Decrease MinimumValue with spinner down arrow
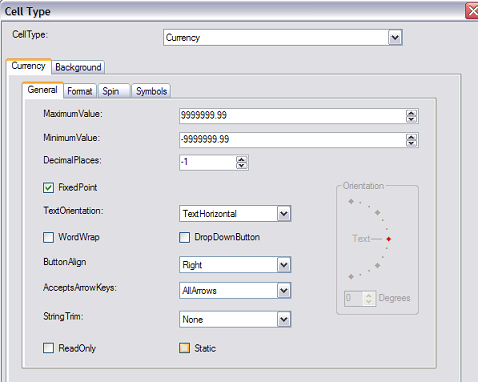Viewport: 478px width, 382px height. coord(411,143)
